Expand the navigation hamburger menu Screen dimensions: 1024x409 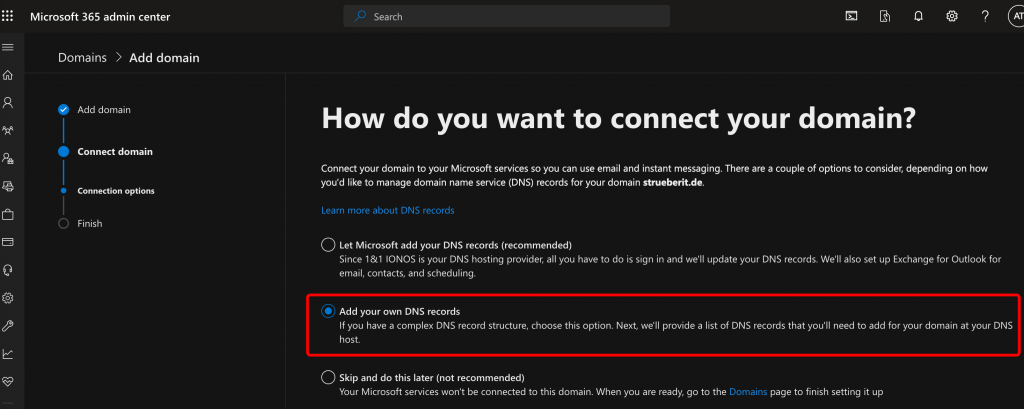click(9, 47)
